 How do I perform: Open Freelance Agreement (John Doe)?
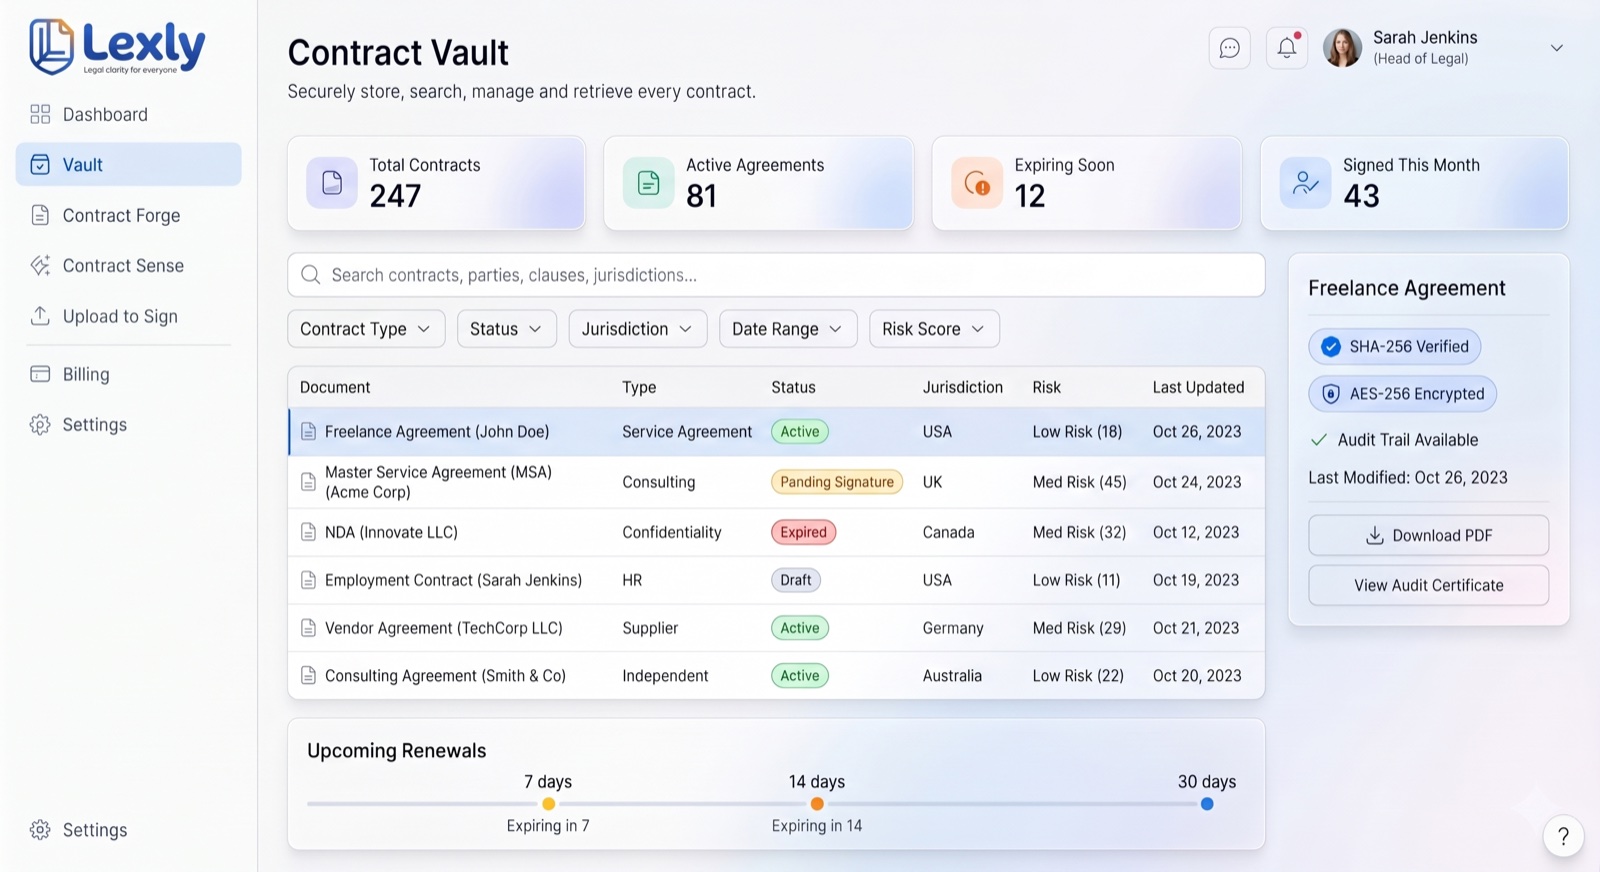tap(437, 432)
